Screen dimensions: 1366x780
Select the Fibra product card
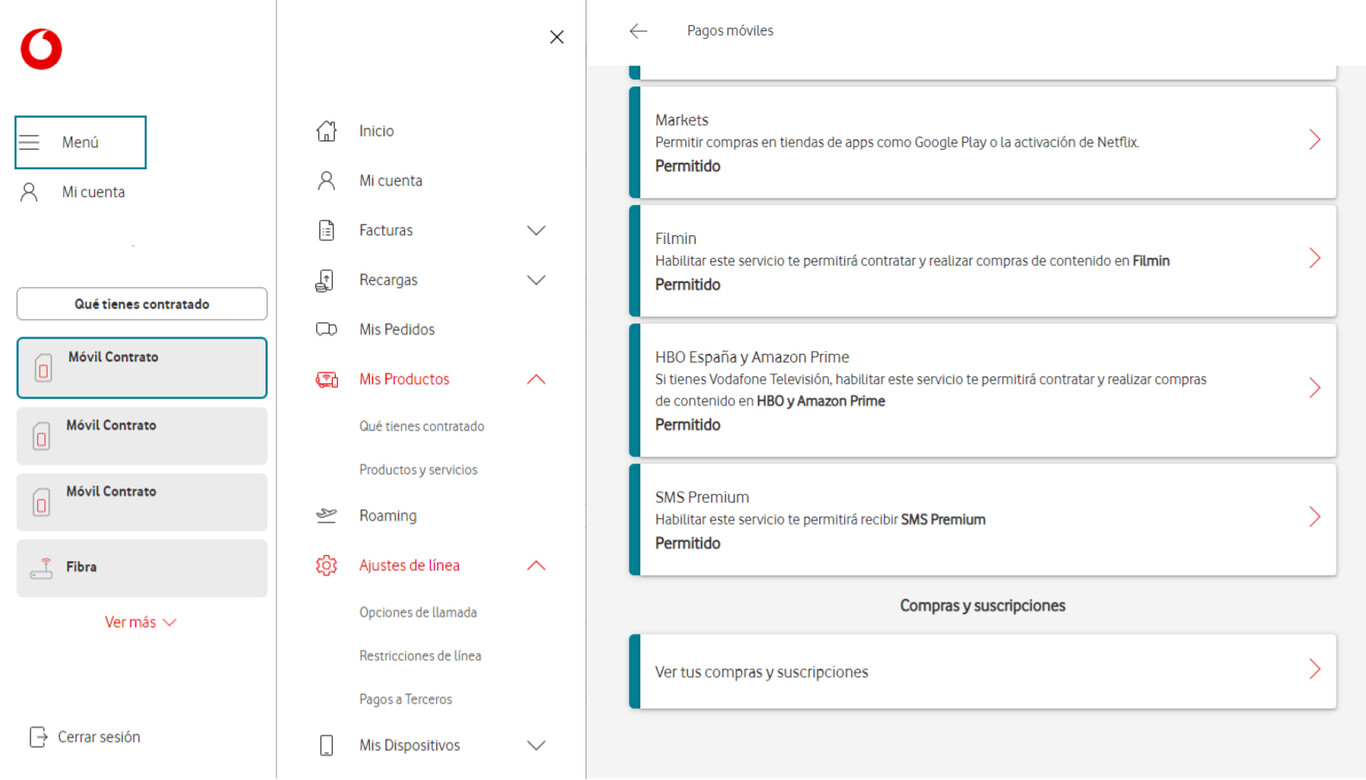142,568
